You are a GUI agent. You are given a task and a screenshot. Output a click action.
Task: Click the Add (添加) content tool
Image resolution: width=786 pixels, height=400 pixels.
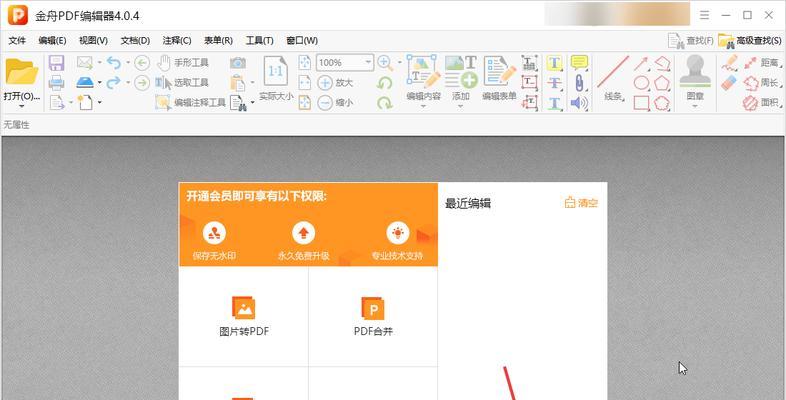tap(461, 77)
